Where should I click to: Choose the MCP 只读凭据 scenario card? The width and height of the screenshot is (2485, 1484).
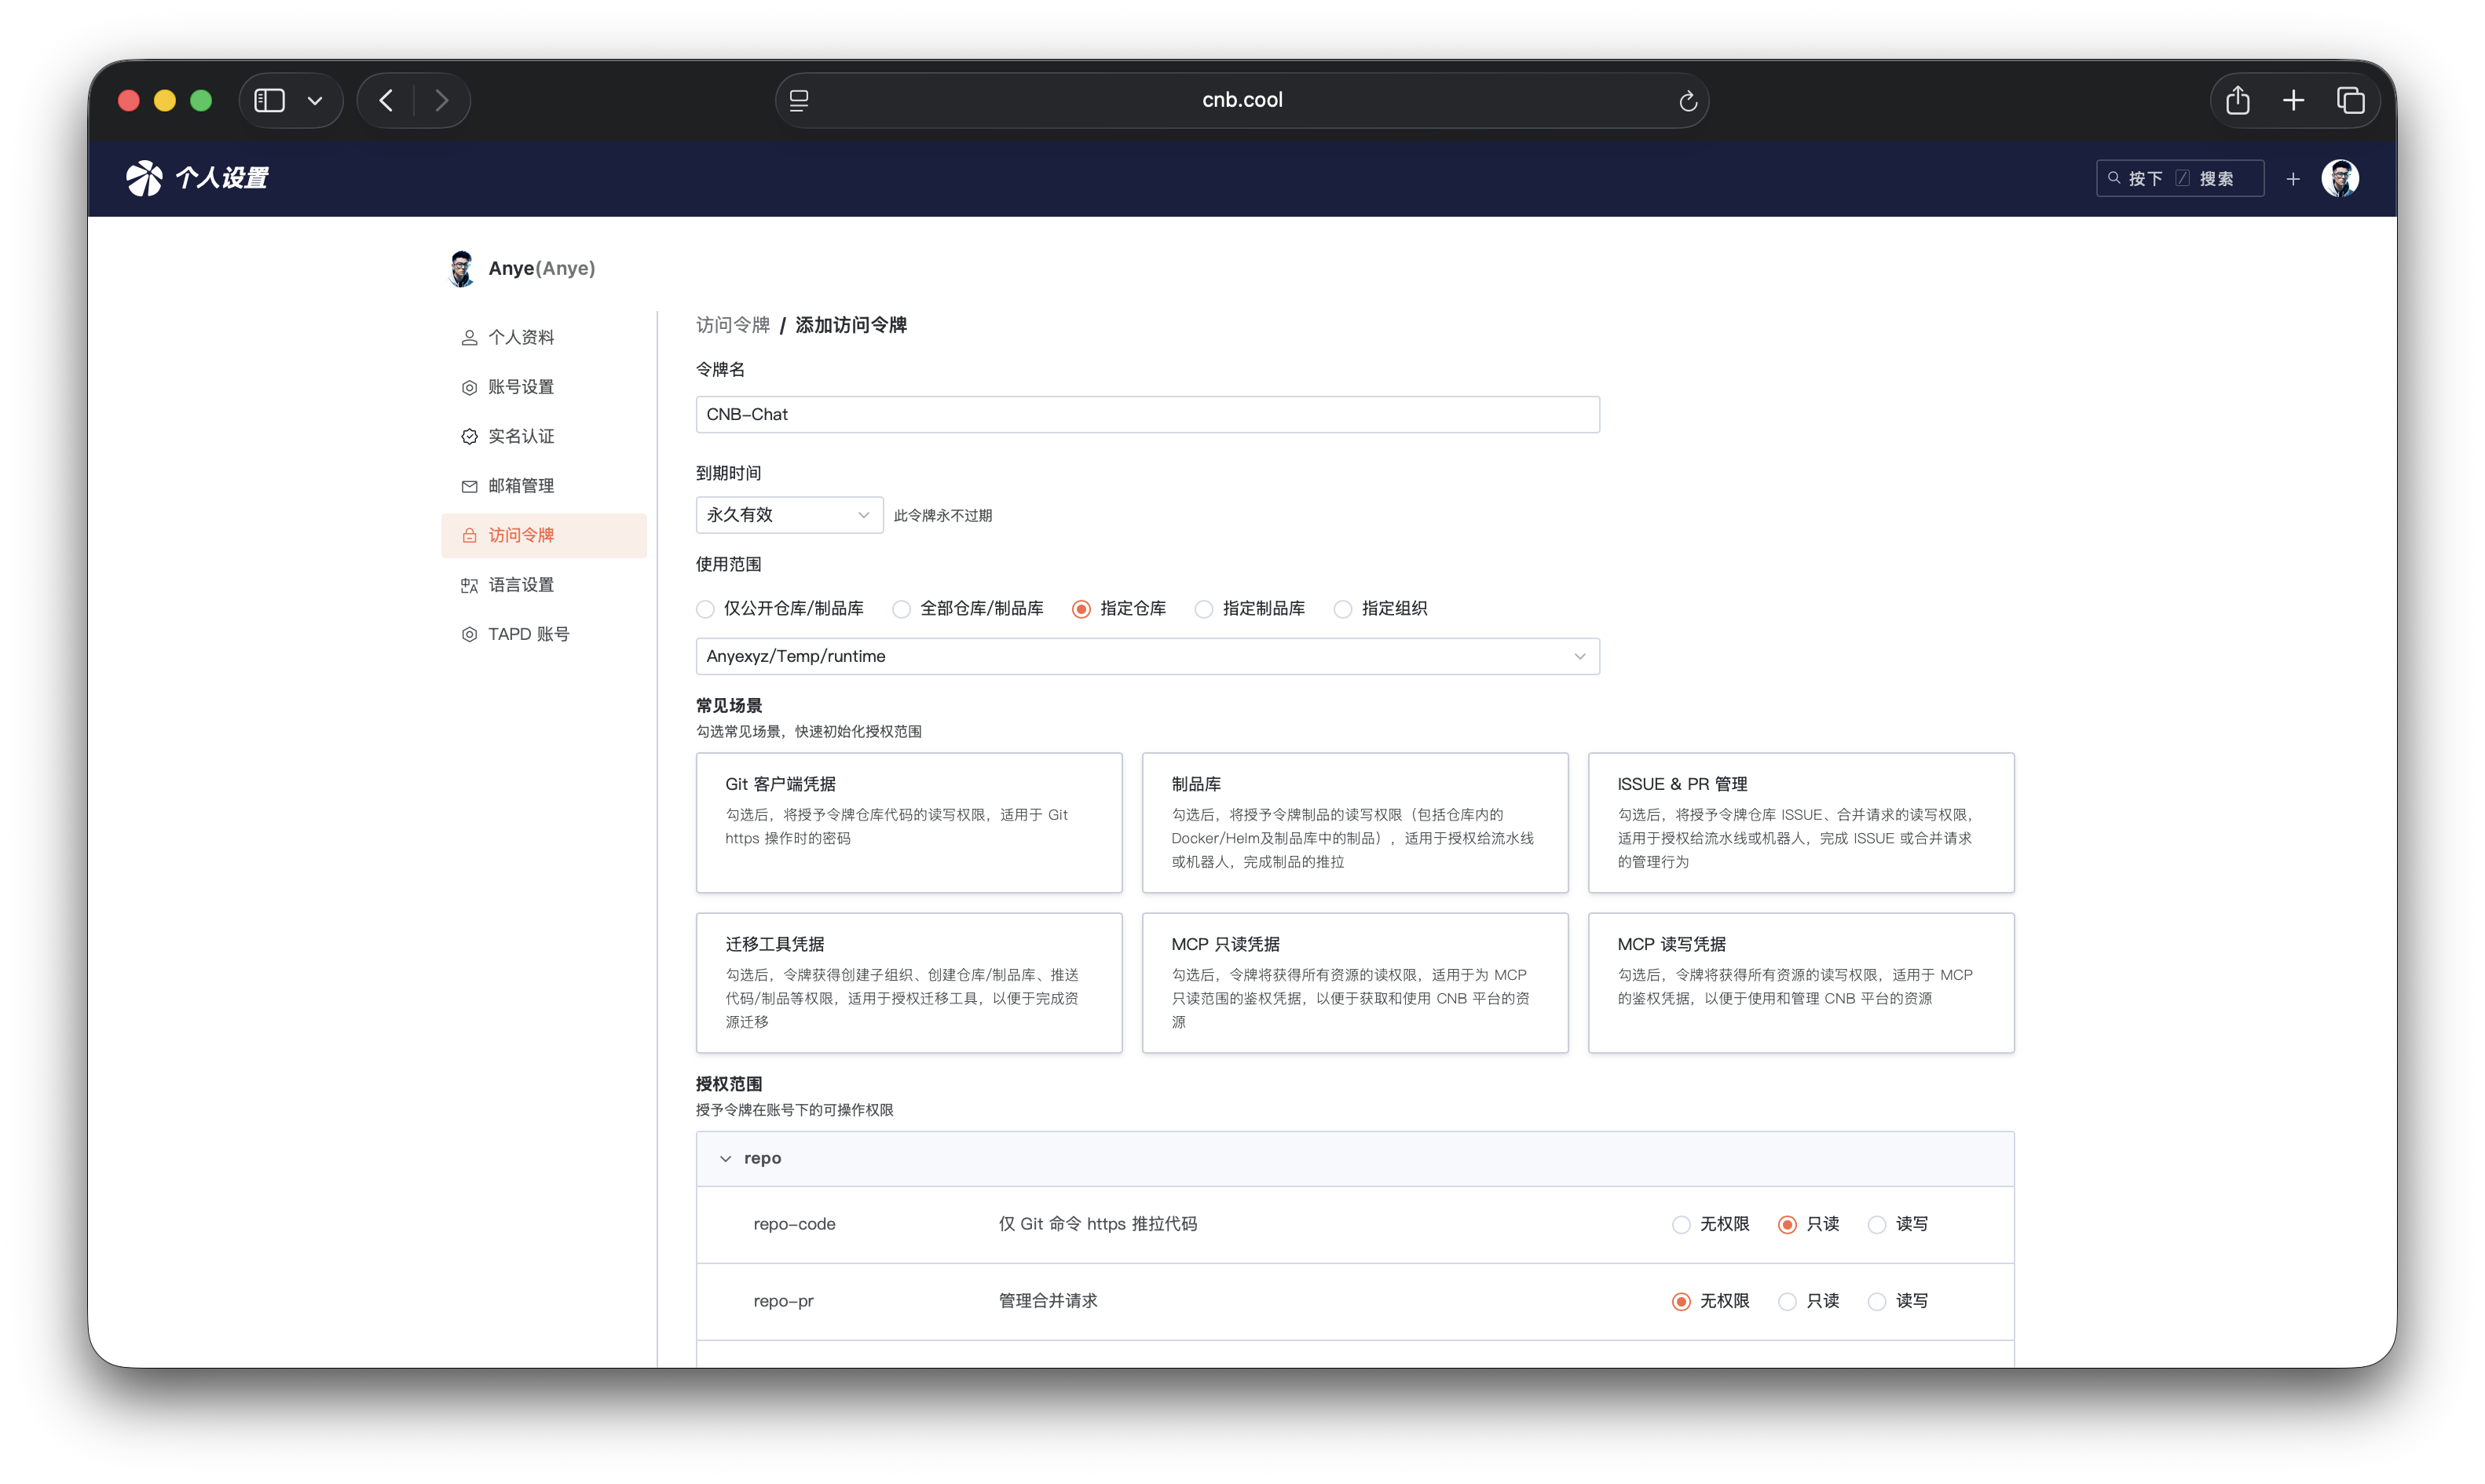[x=1355, y=982]
